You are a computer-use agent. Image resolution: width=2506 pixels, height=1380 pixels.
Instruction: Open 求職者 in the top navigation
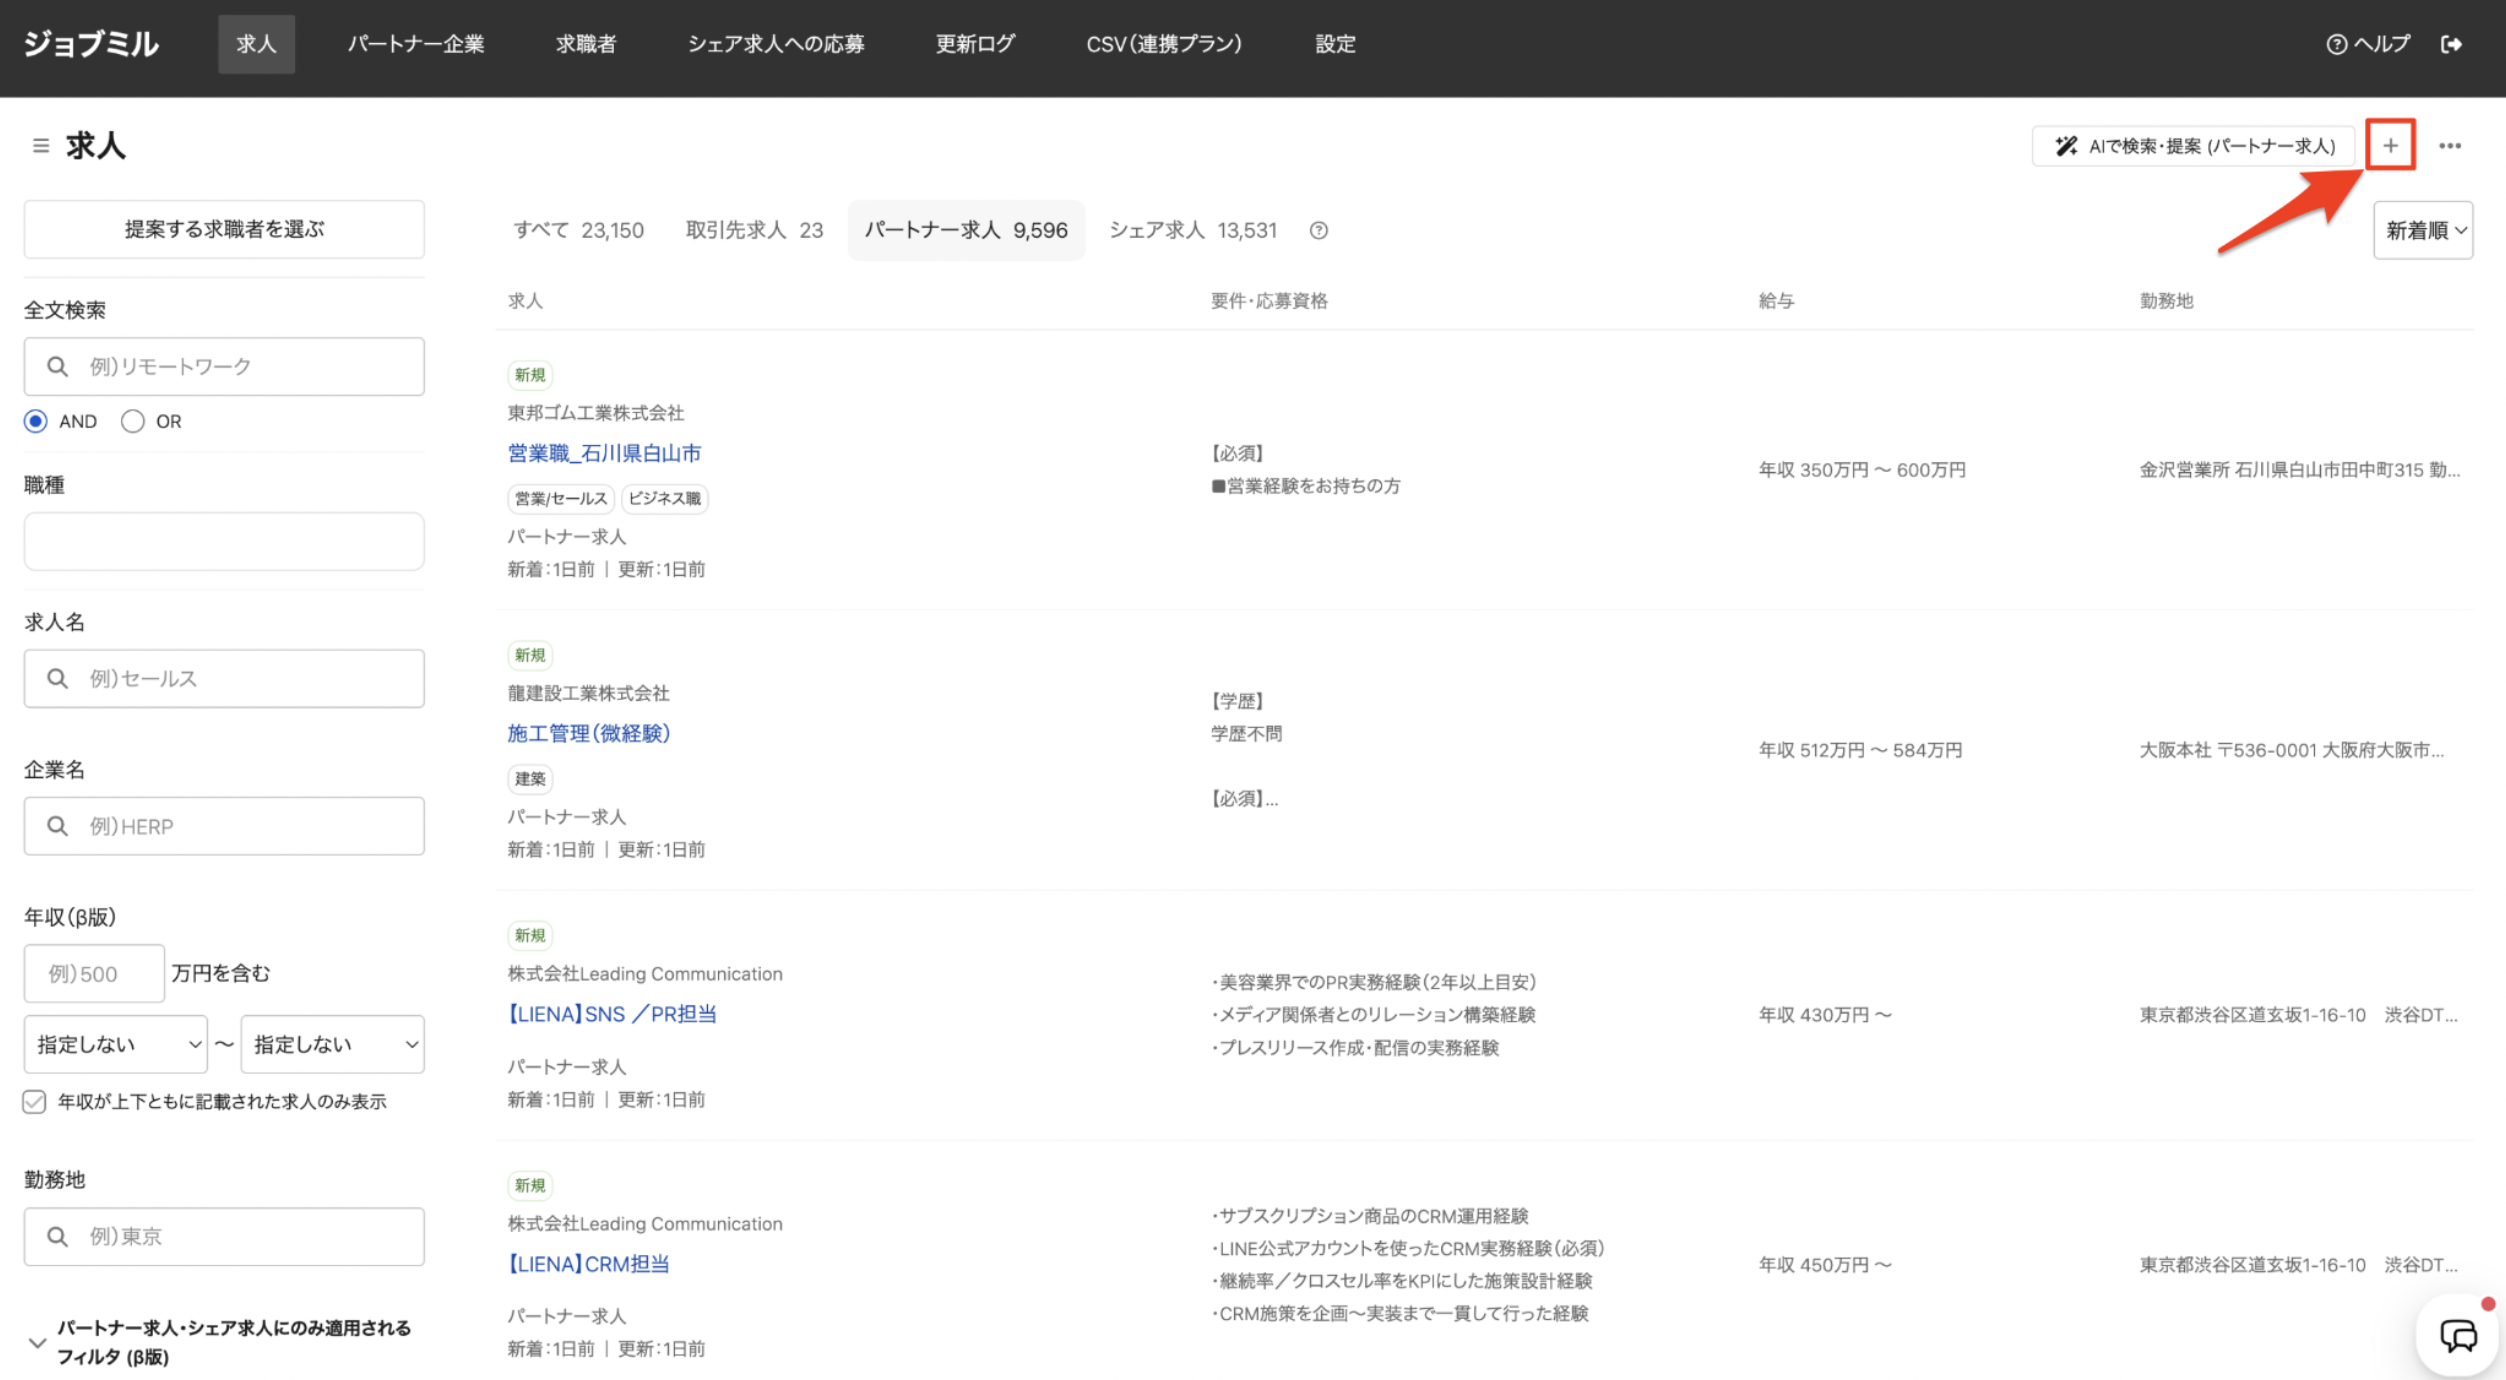point(585,44)
